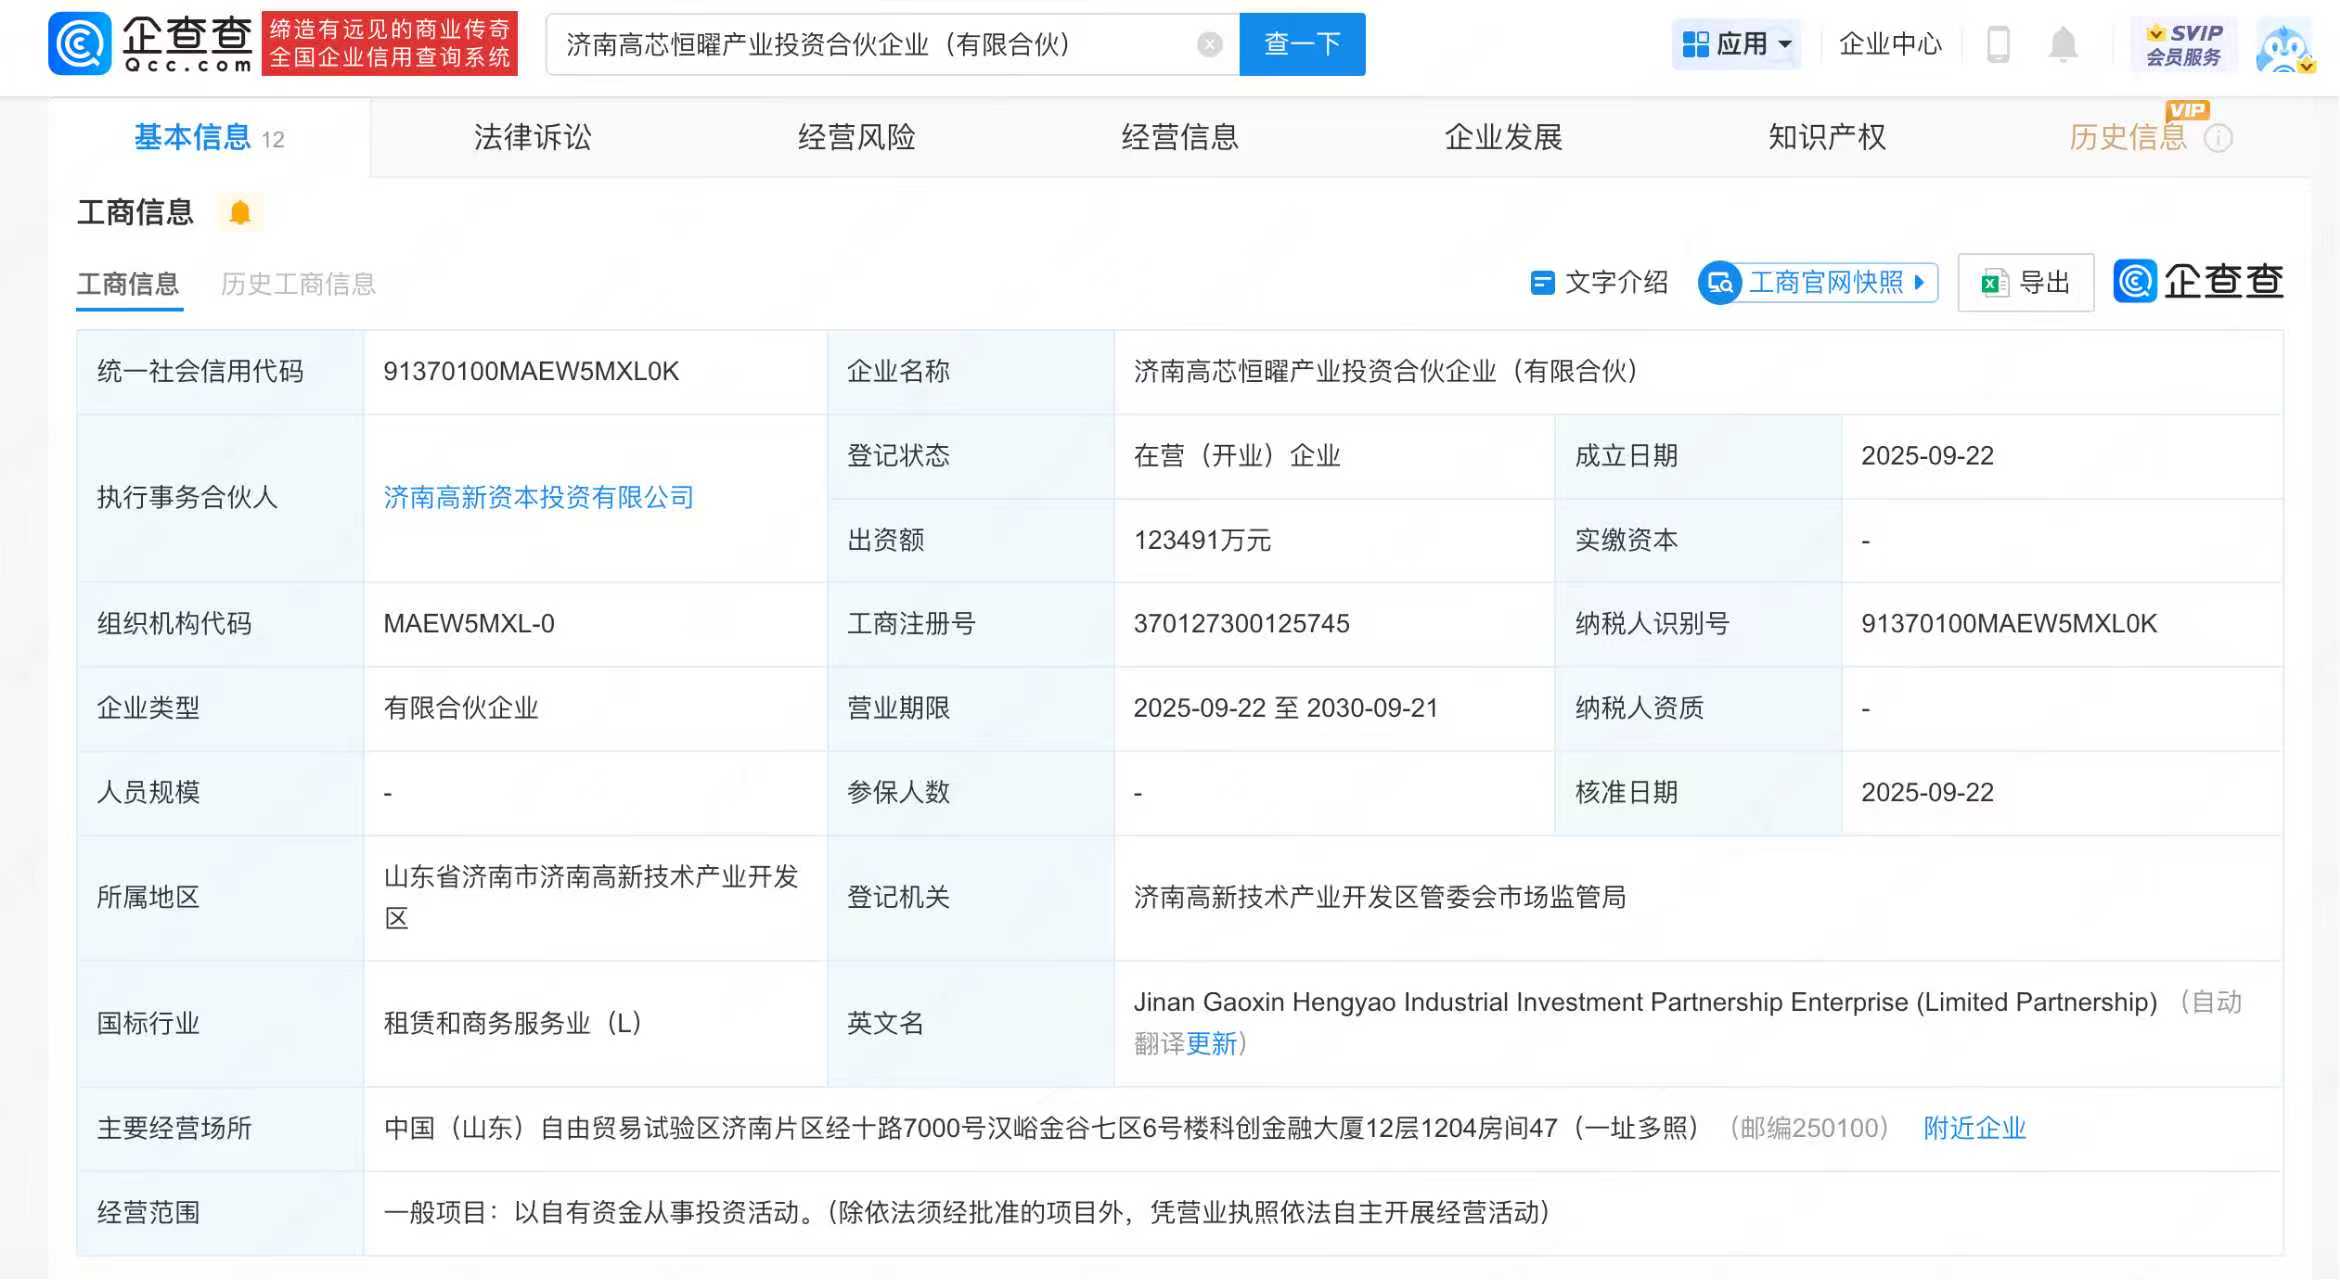Open 工商官网快照 snapshot tool
2340x1280 pixels.
[x=1827, y=282]
